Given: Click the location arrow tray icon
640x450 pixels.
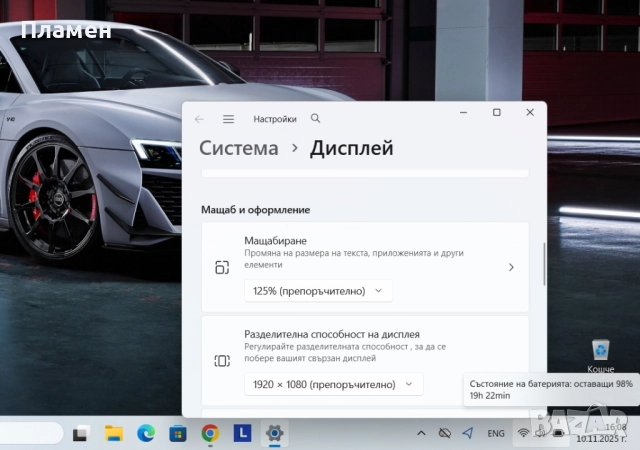Looking at the screenshot, I should 468,433.
